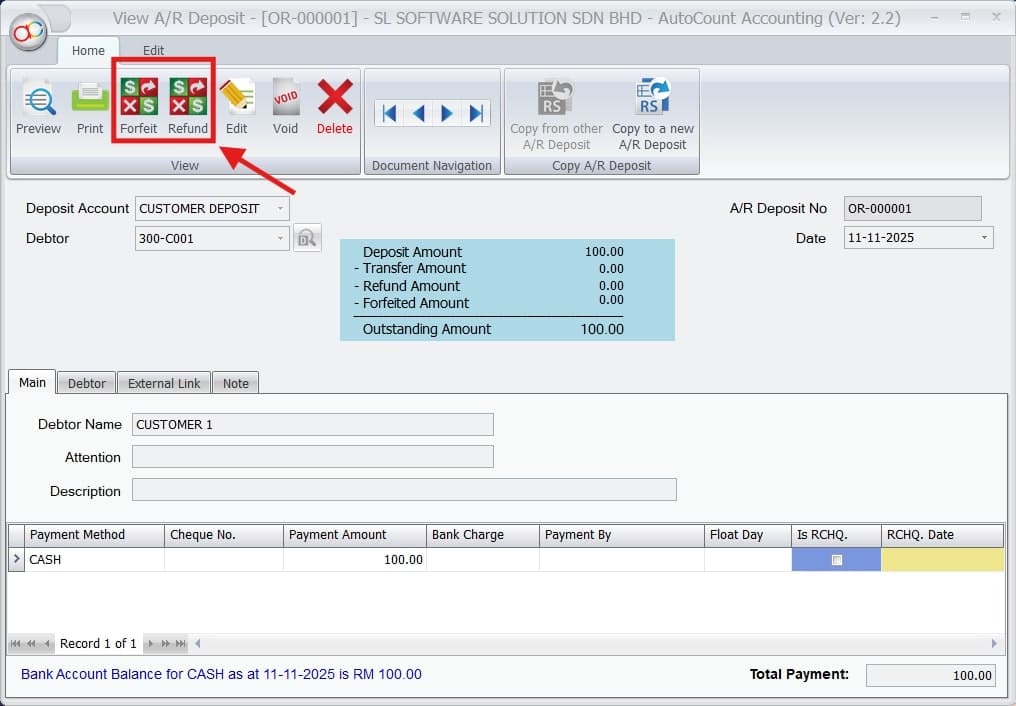The height and width of the screenshot is (706, 1016).
Task: Expand the Deposit Account dropdown
Action: point(280,209)
